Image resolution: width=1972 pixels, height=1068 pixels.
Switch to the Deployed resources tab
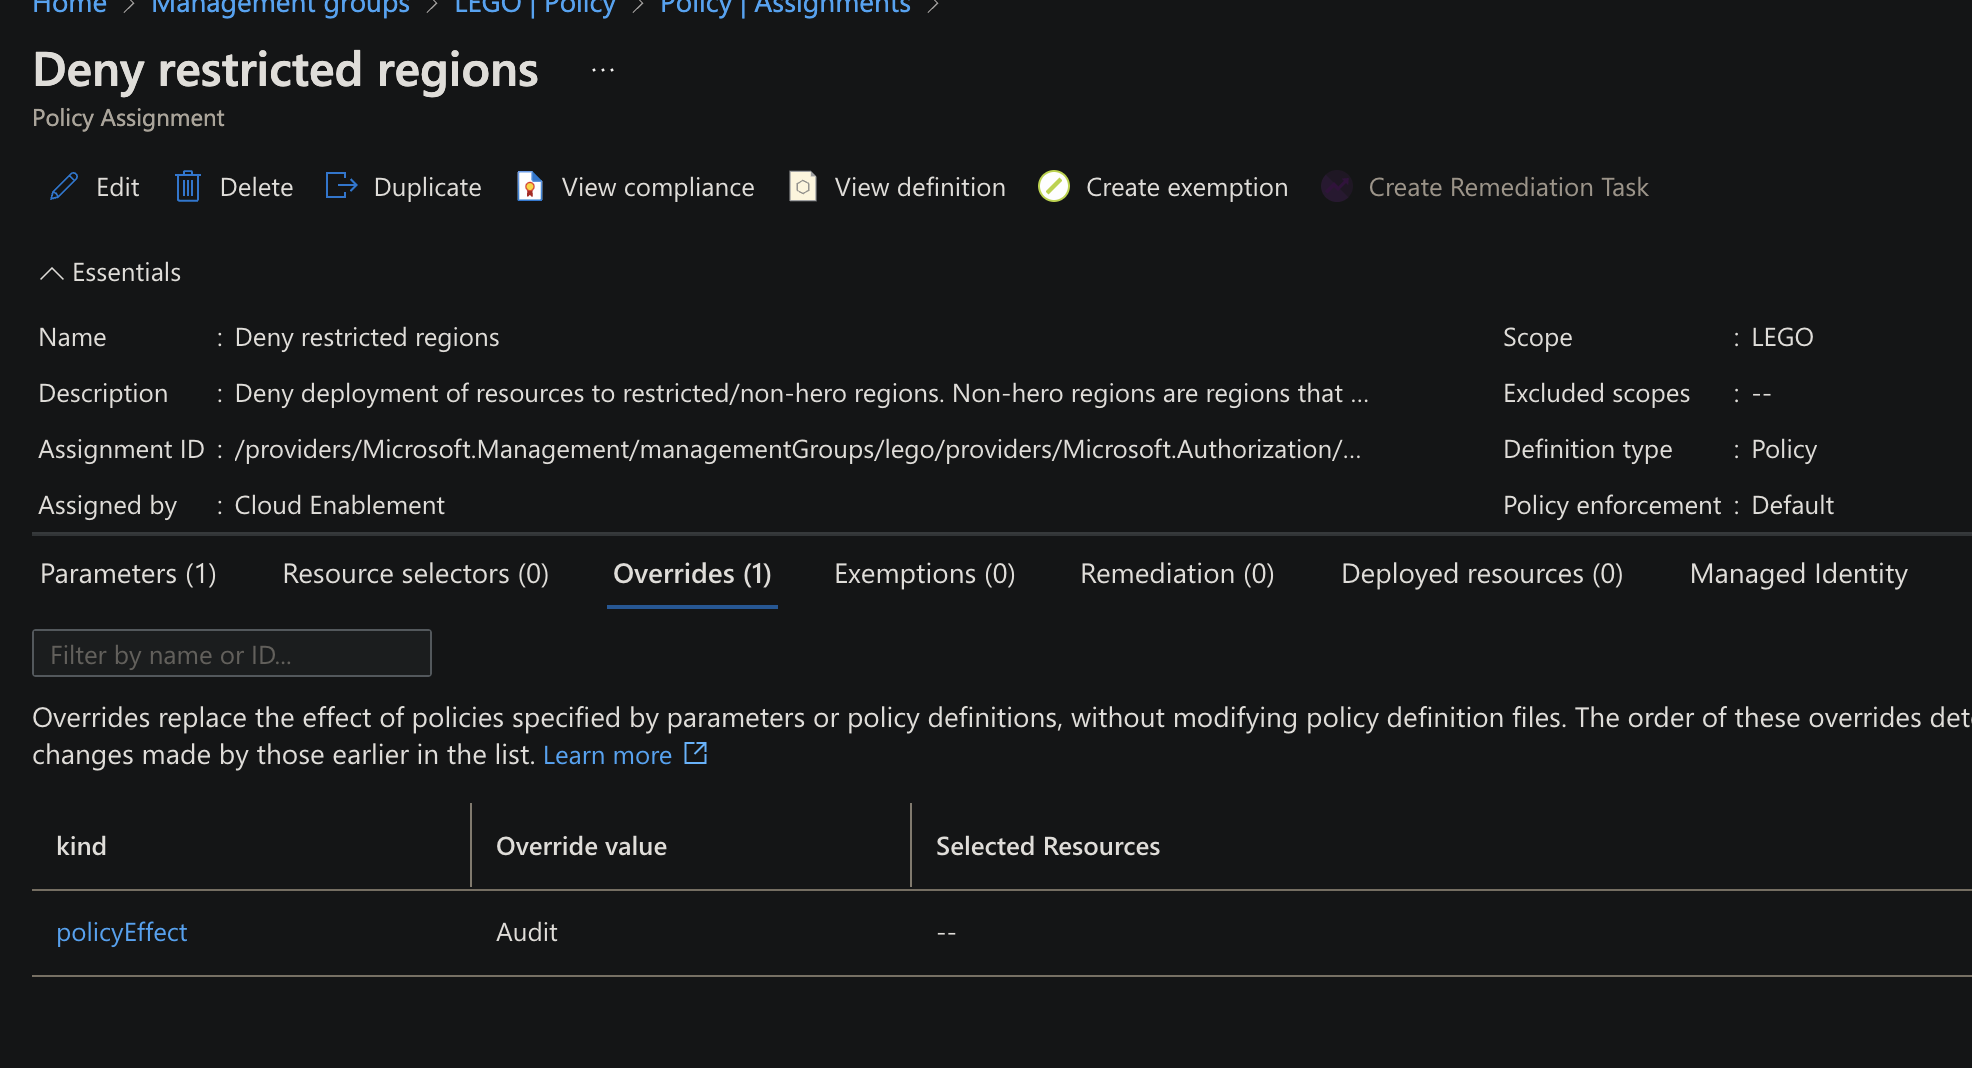pyautogui.click(x=1481, y=574)
